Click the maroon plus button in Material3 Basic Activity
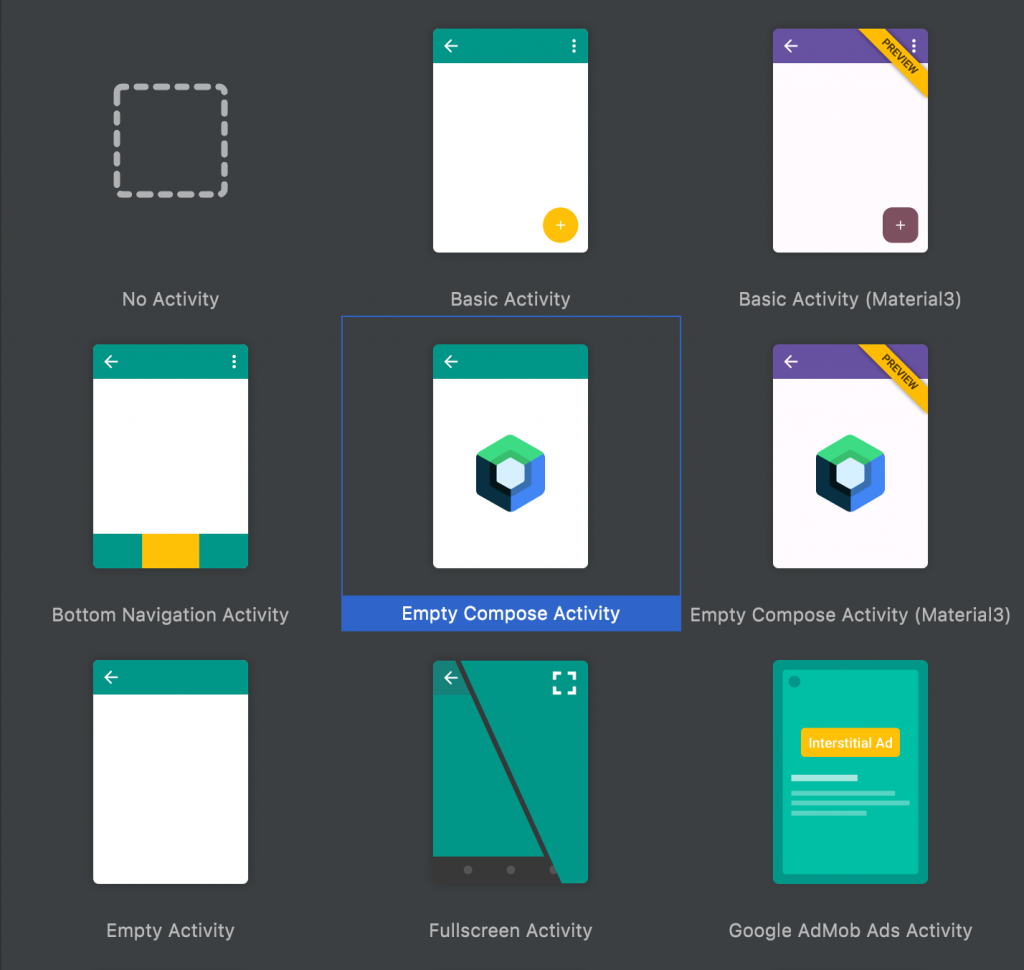 [x=900, y=225]
